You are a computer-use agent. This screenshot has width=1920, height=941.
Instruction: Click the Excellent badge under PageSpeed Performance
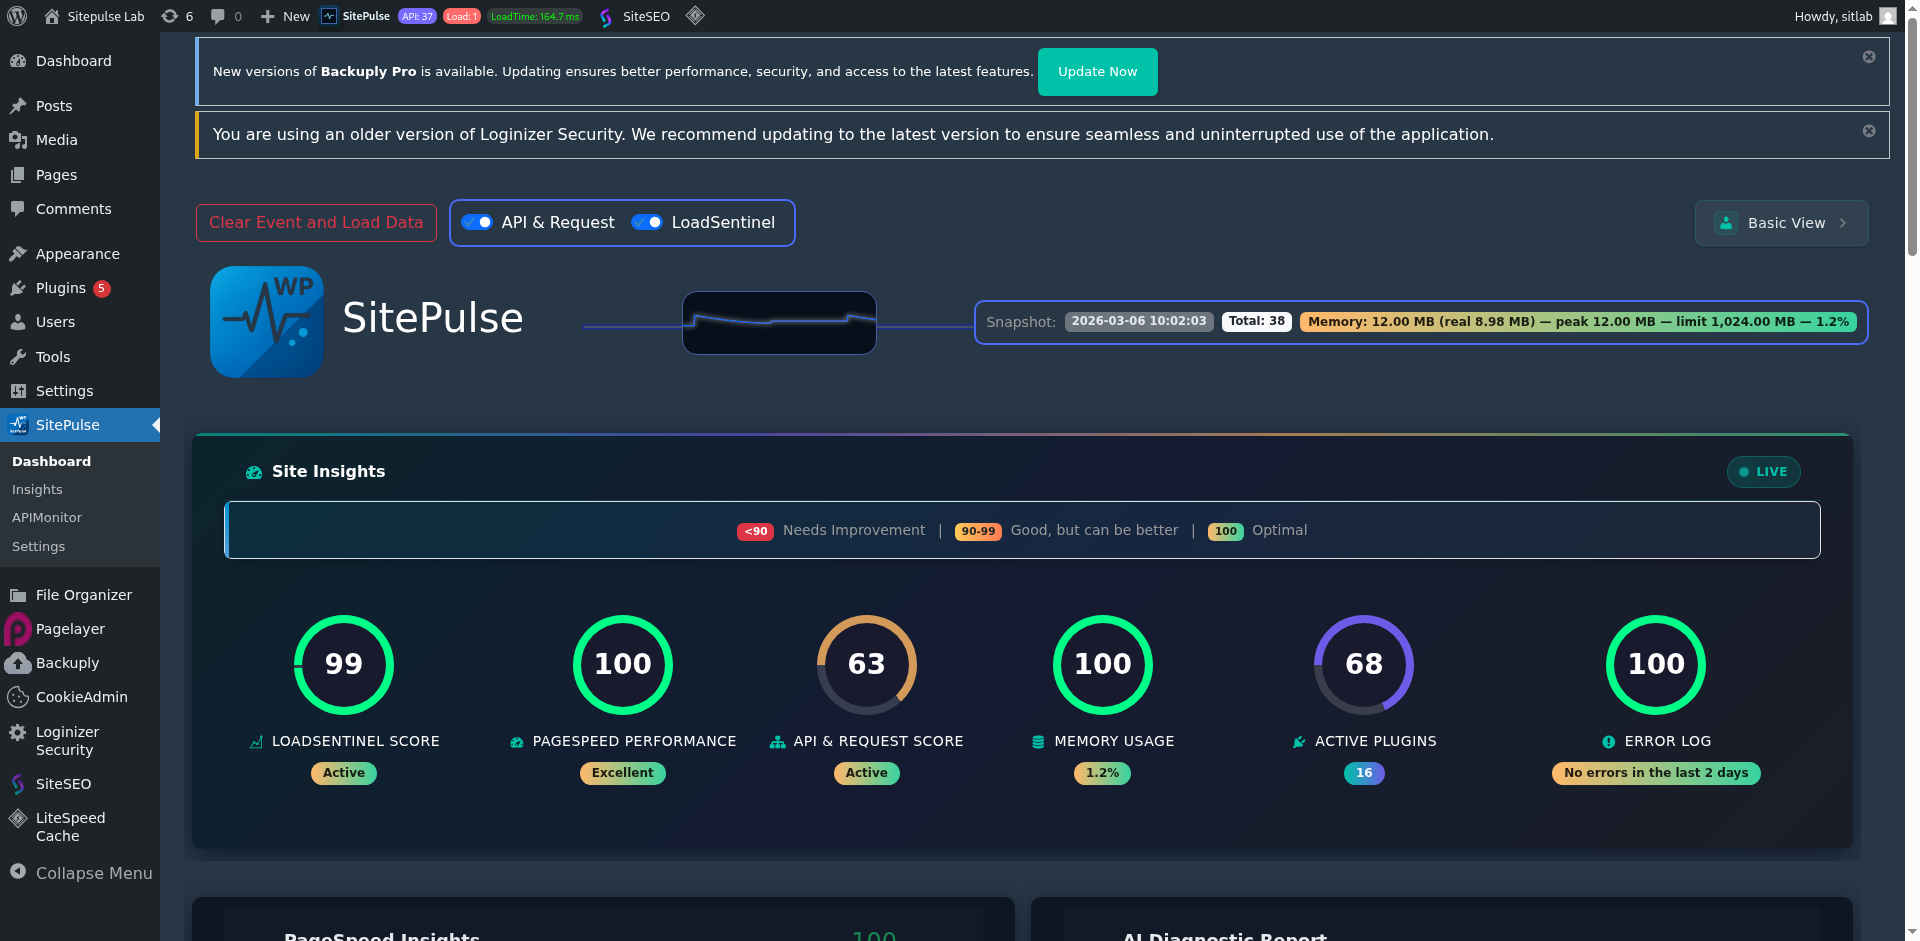coord(623,773)
